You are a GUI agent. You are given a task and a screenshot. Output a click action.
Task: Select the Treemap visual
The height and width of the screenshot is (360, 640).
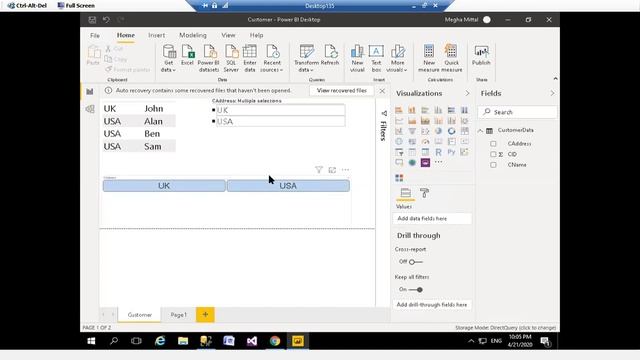point(464,131)
